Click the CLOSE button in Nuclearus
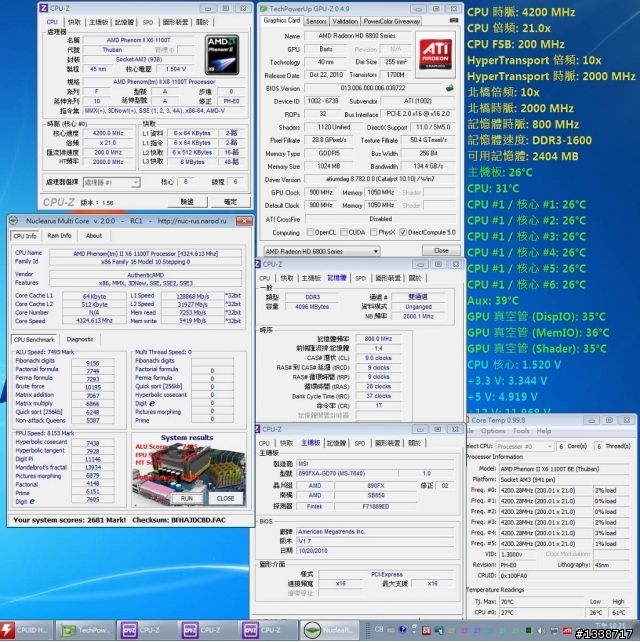The image size is (640, 642). [x=226, y=498]
